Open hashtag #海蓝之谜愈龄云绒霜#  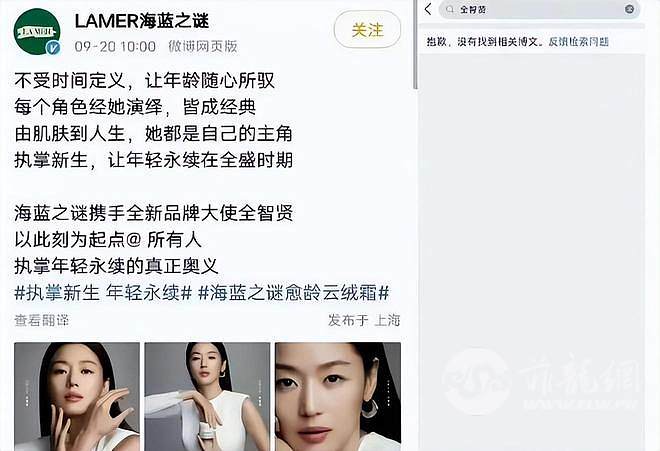[293, 293]
